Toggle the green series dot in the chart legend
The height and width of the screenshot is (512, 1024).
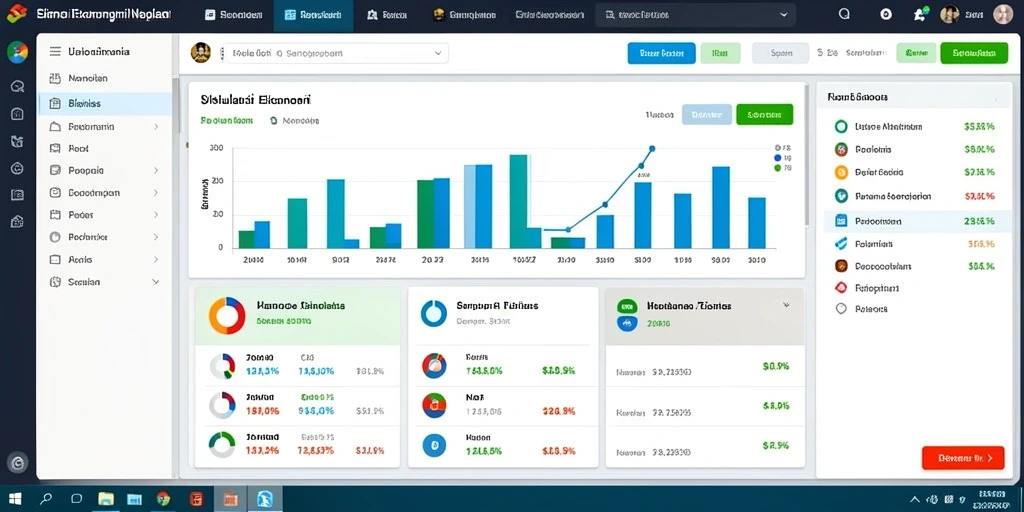(x=777, y=168)
